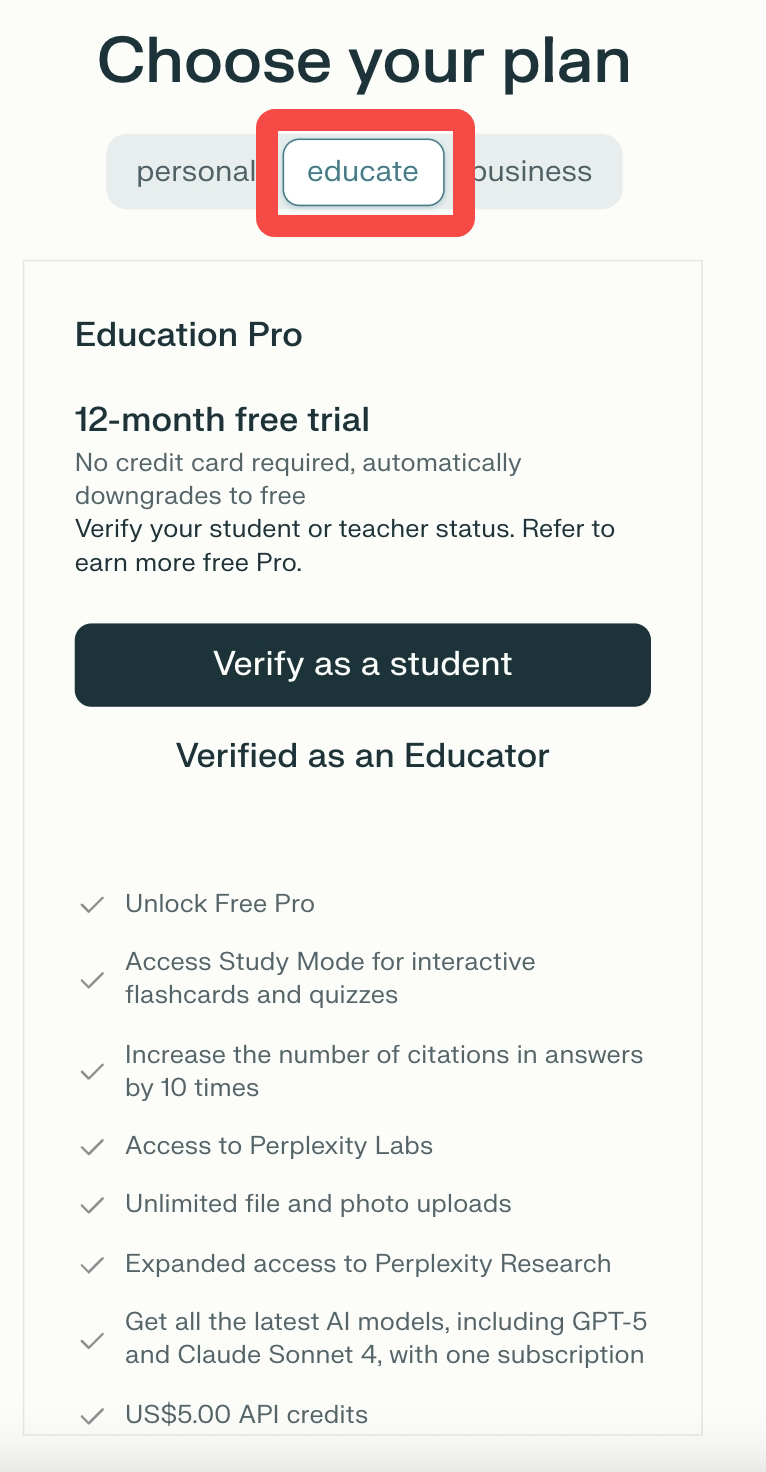Screen dimensions: 766x1472
Task: Click the Choose your plan heading
Action: click(364, 60)
